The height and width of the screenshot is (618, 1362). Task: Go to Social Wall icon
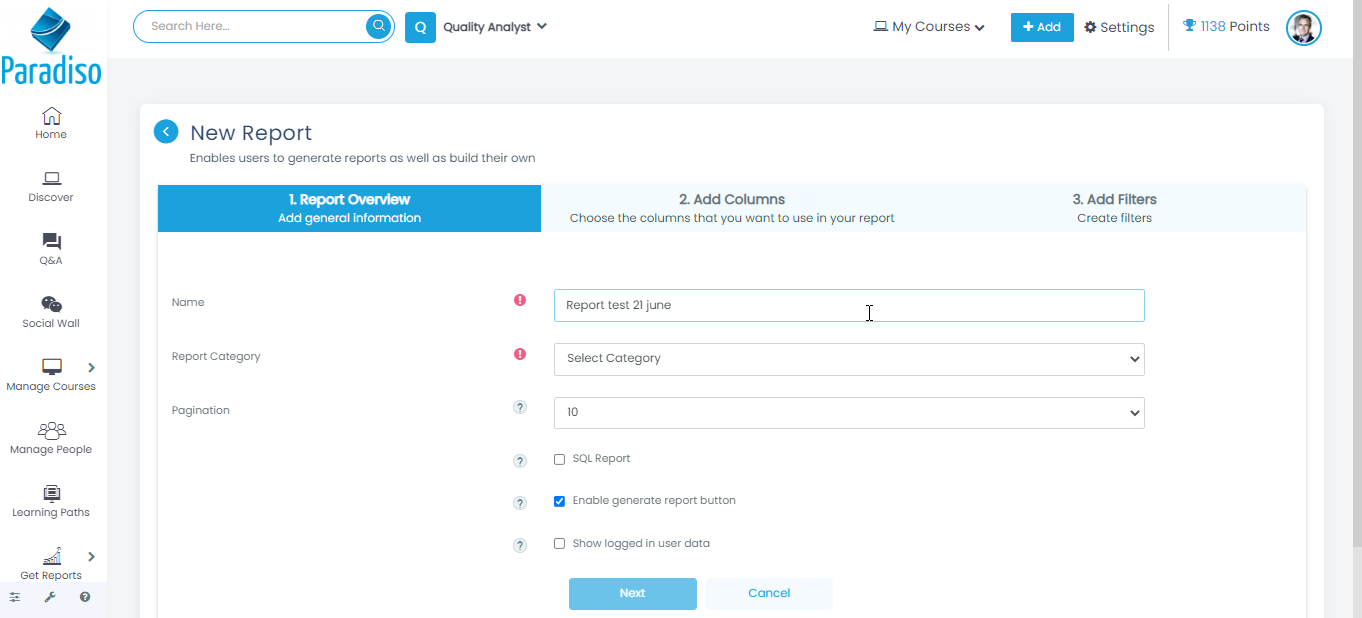click(x=51, y=305)
